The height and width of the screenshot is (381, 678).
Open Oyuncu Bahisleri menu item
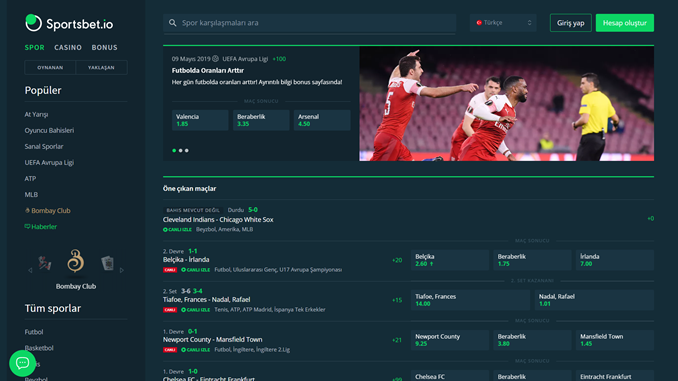(49, 131)
